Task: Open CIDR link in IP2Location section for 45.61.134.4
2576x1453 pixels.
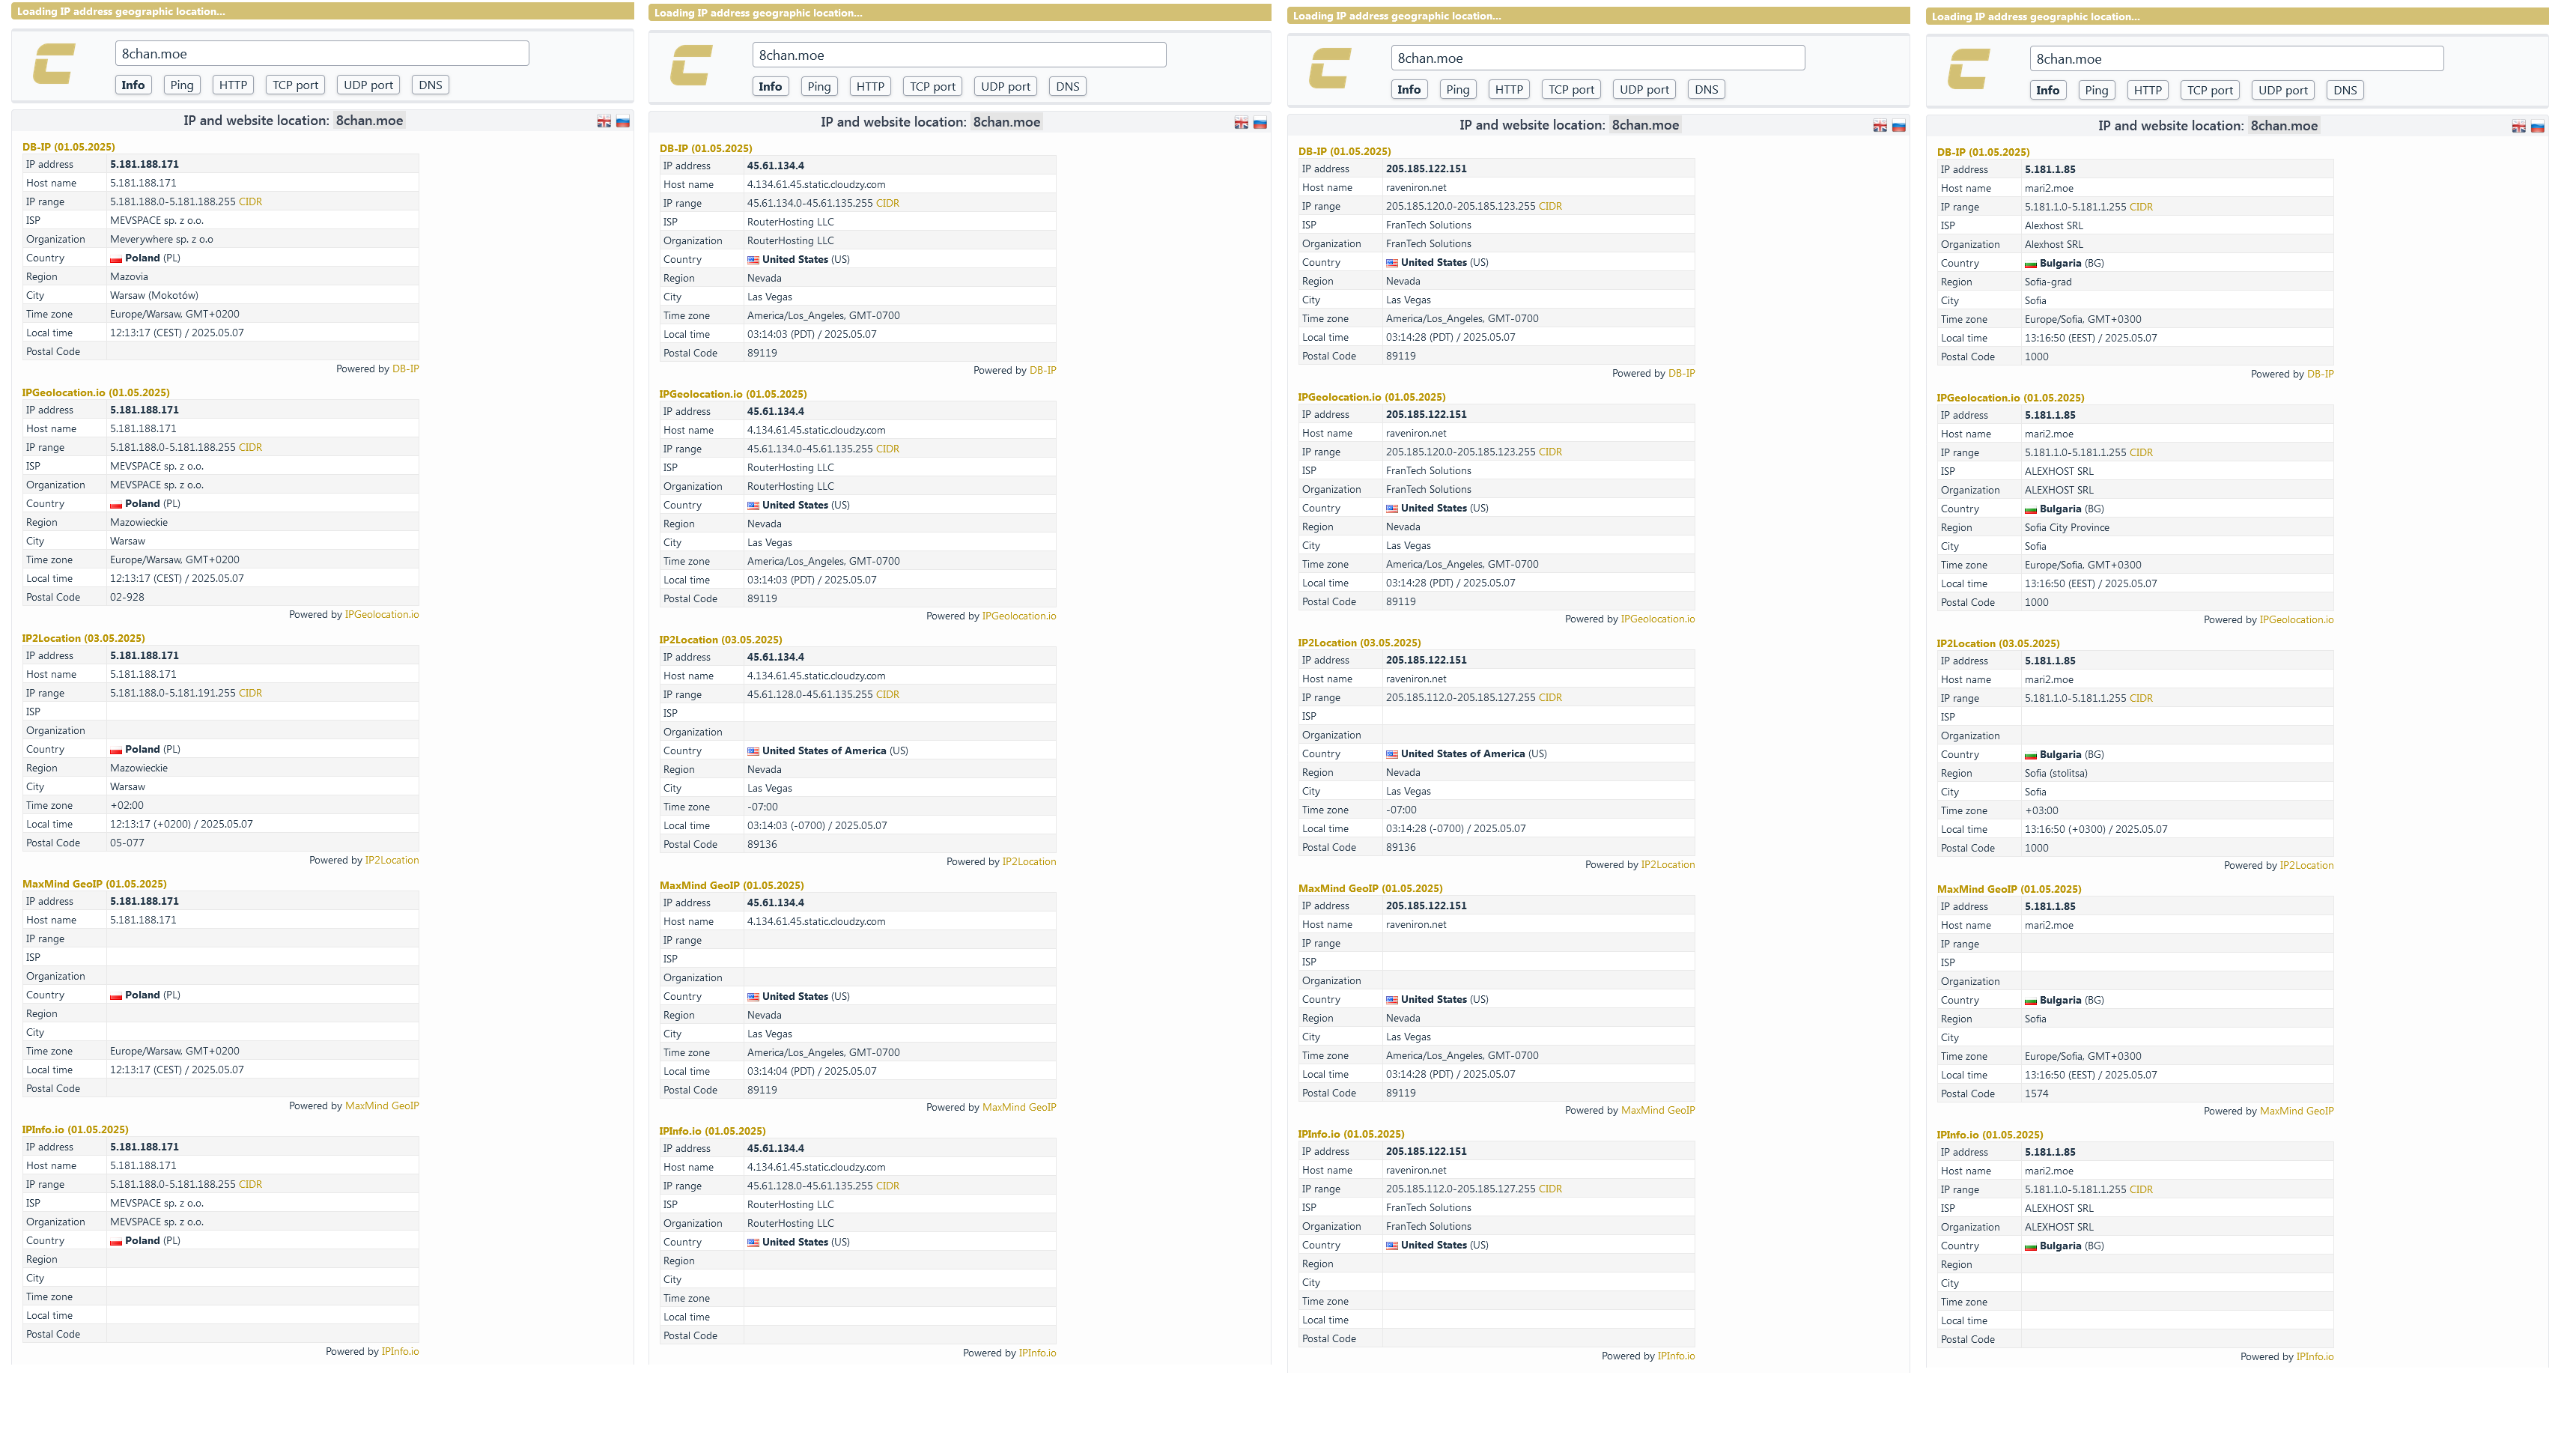Action: (x=887, y=695)
